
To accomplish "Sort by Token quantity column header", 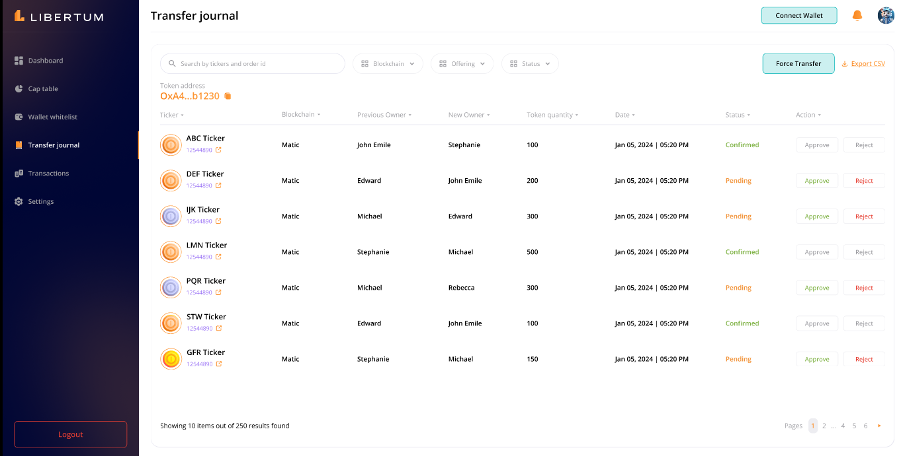I will [552, 115].
